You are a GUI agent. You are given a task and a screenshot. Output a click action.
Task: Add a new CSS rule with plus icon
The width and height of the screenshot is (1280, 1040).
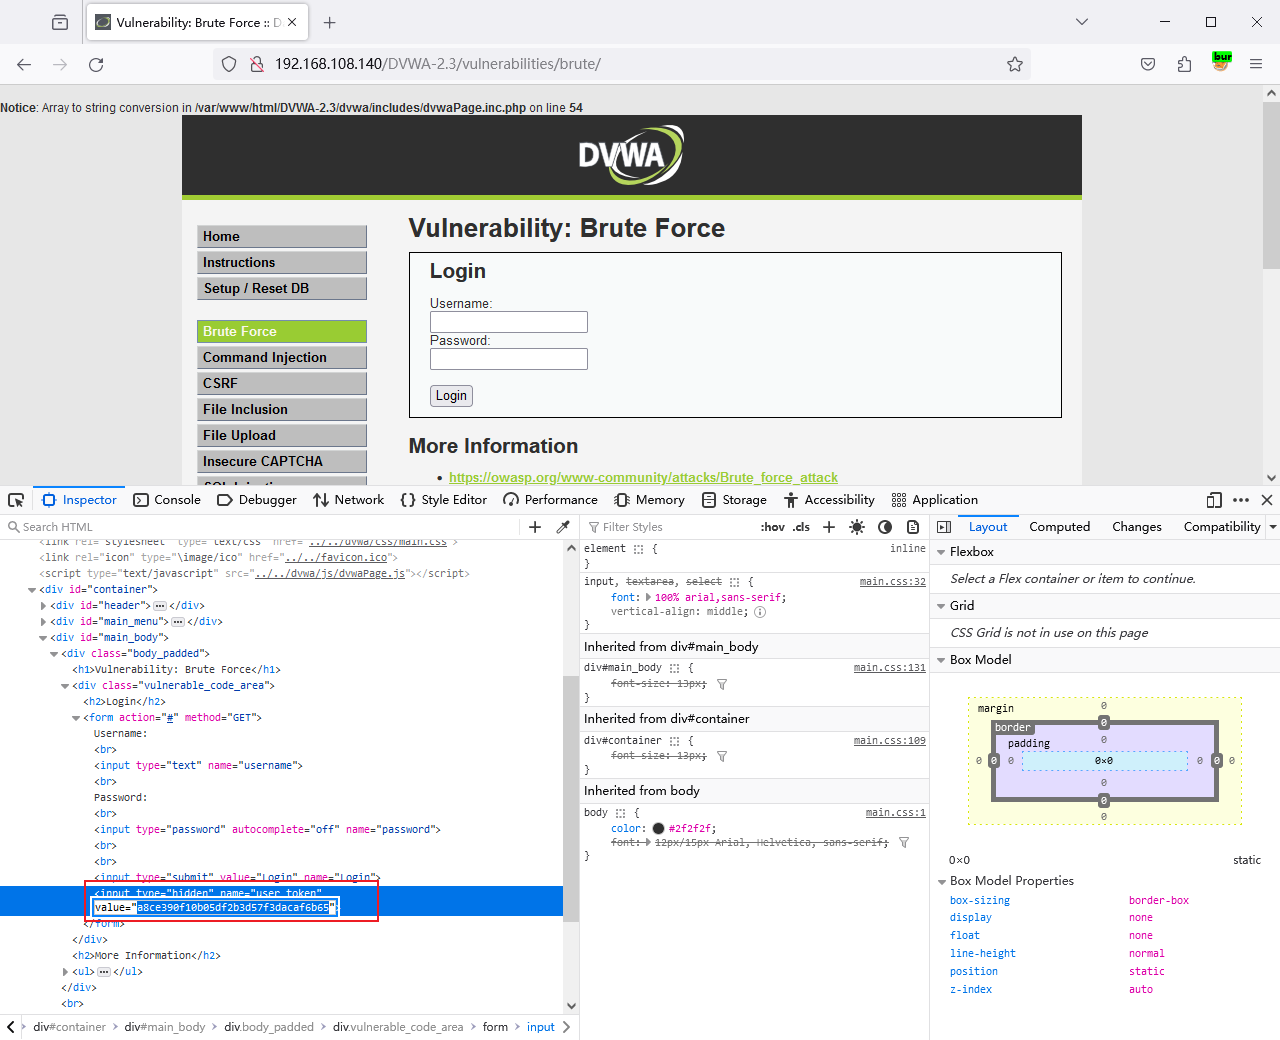[829, 527]
